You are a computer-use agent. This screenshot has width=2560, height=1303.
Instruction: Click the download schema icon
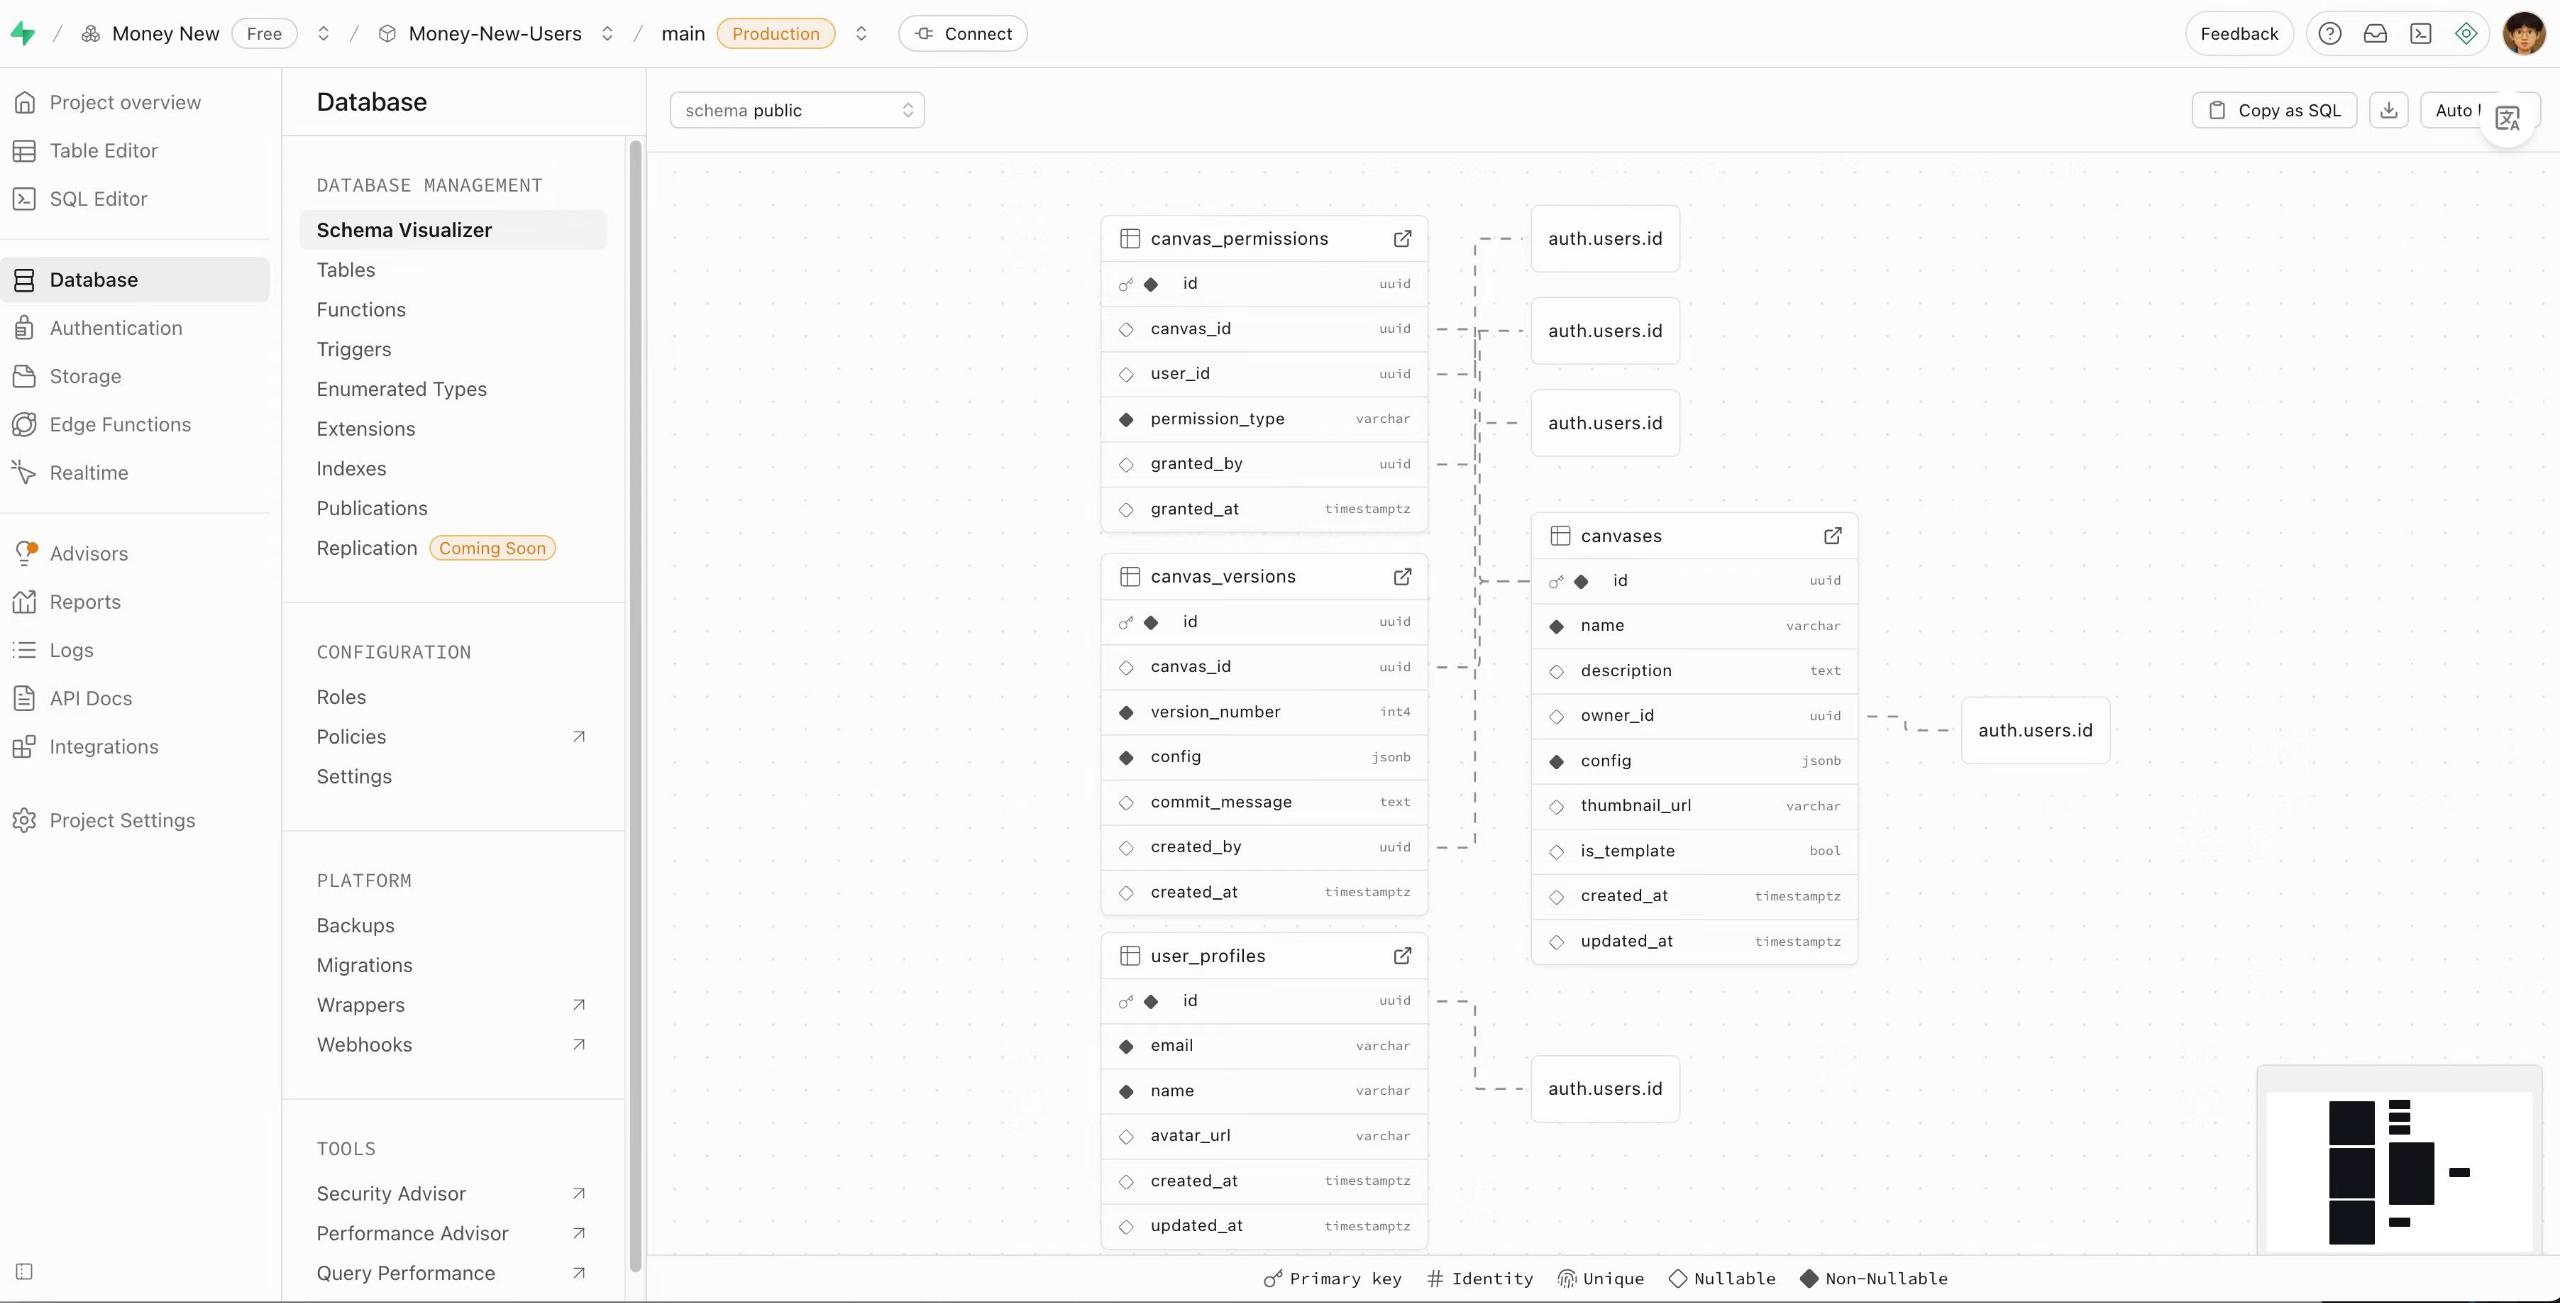click(2388, 110)
